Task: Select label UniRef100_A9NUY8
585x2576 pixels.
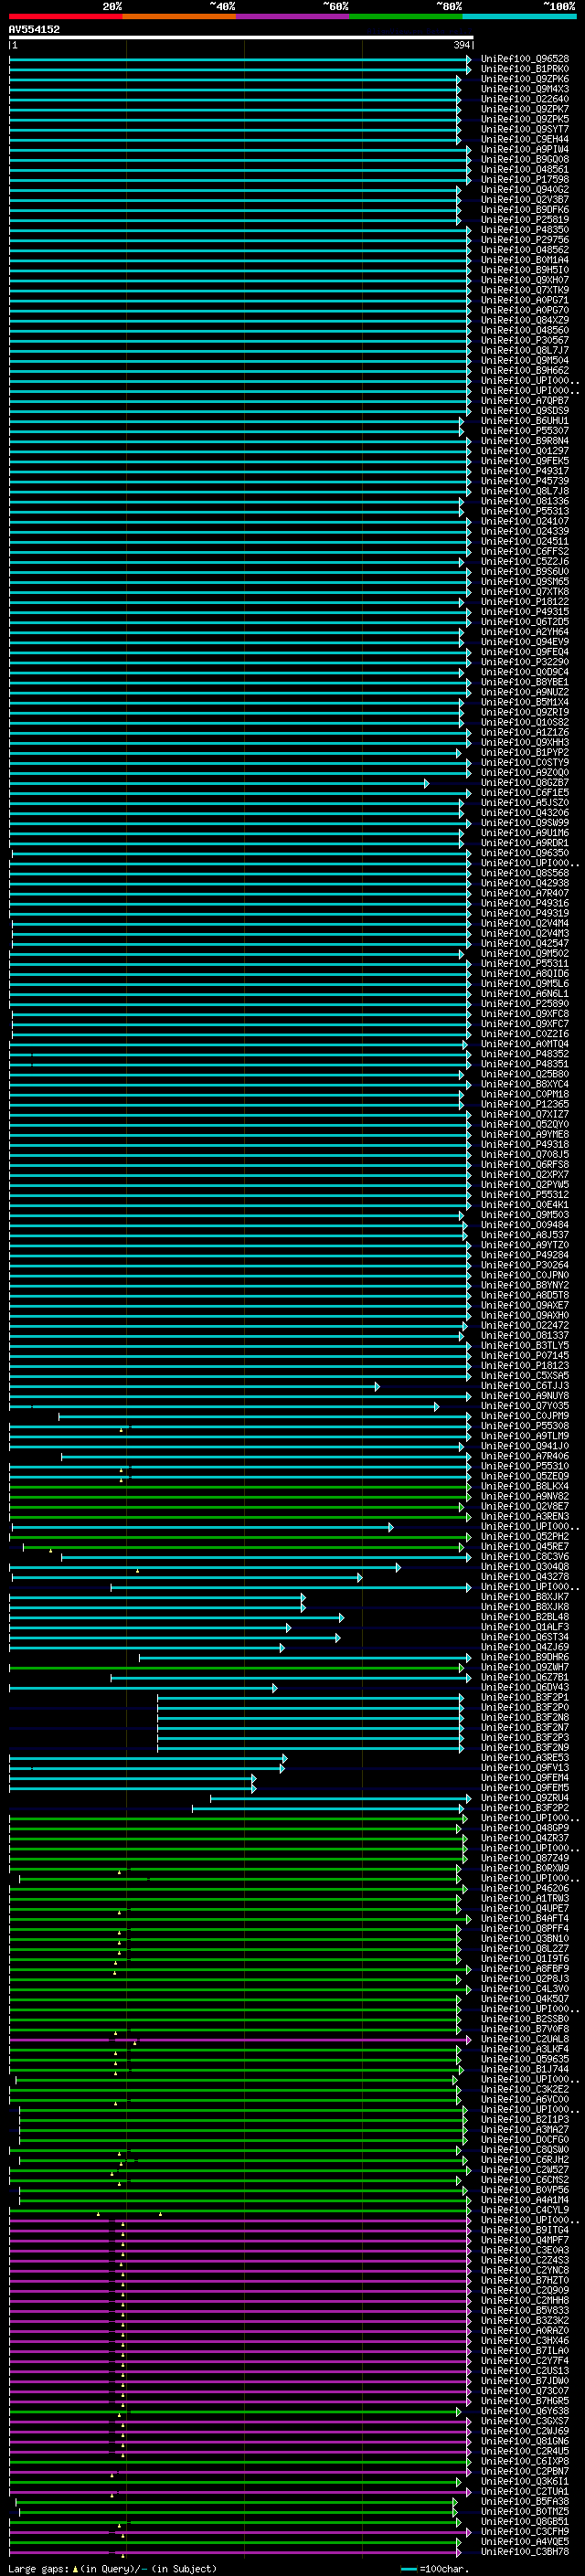Action: tap(525, 1396)
